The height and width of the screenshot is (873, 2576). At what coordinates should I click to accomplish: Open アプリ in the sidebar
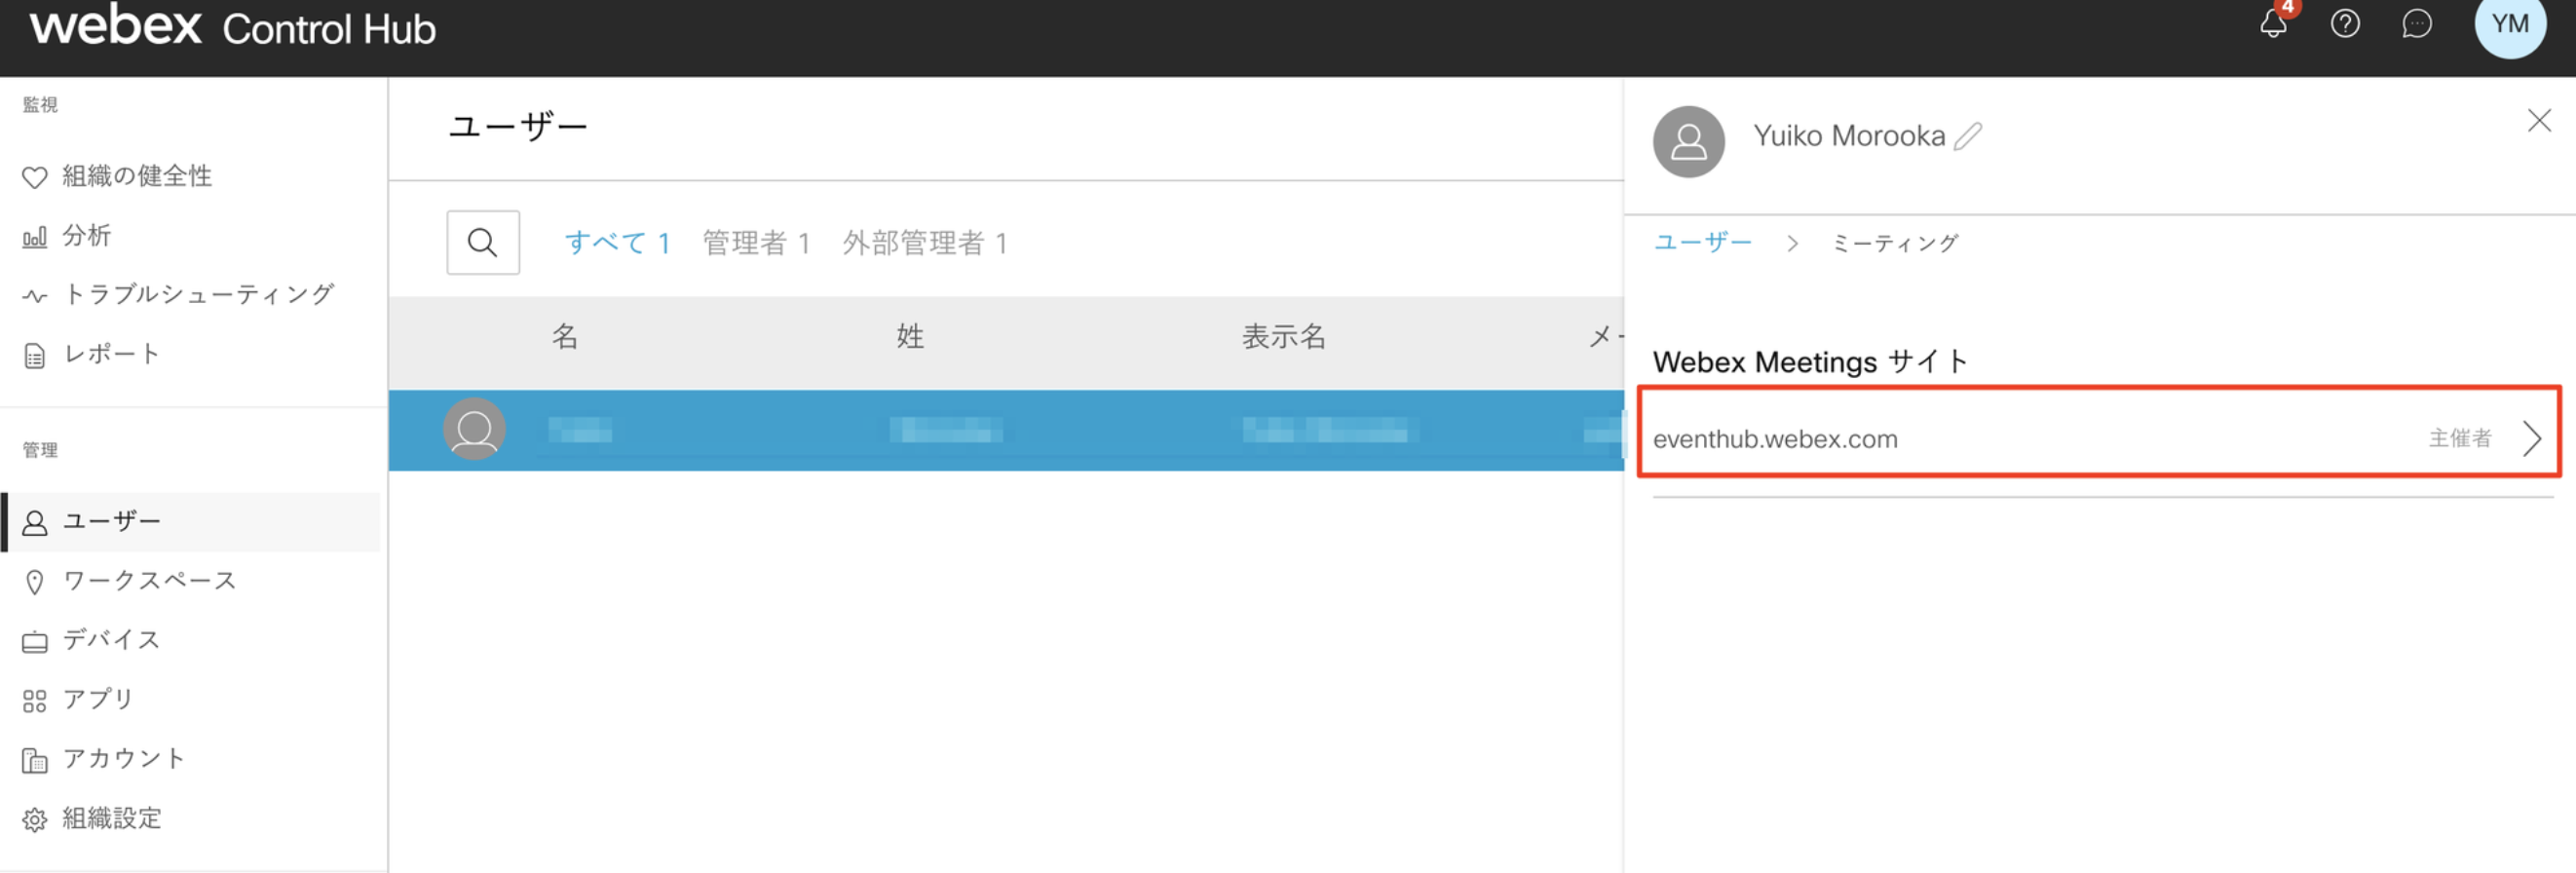pos(78,699)
